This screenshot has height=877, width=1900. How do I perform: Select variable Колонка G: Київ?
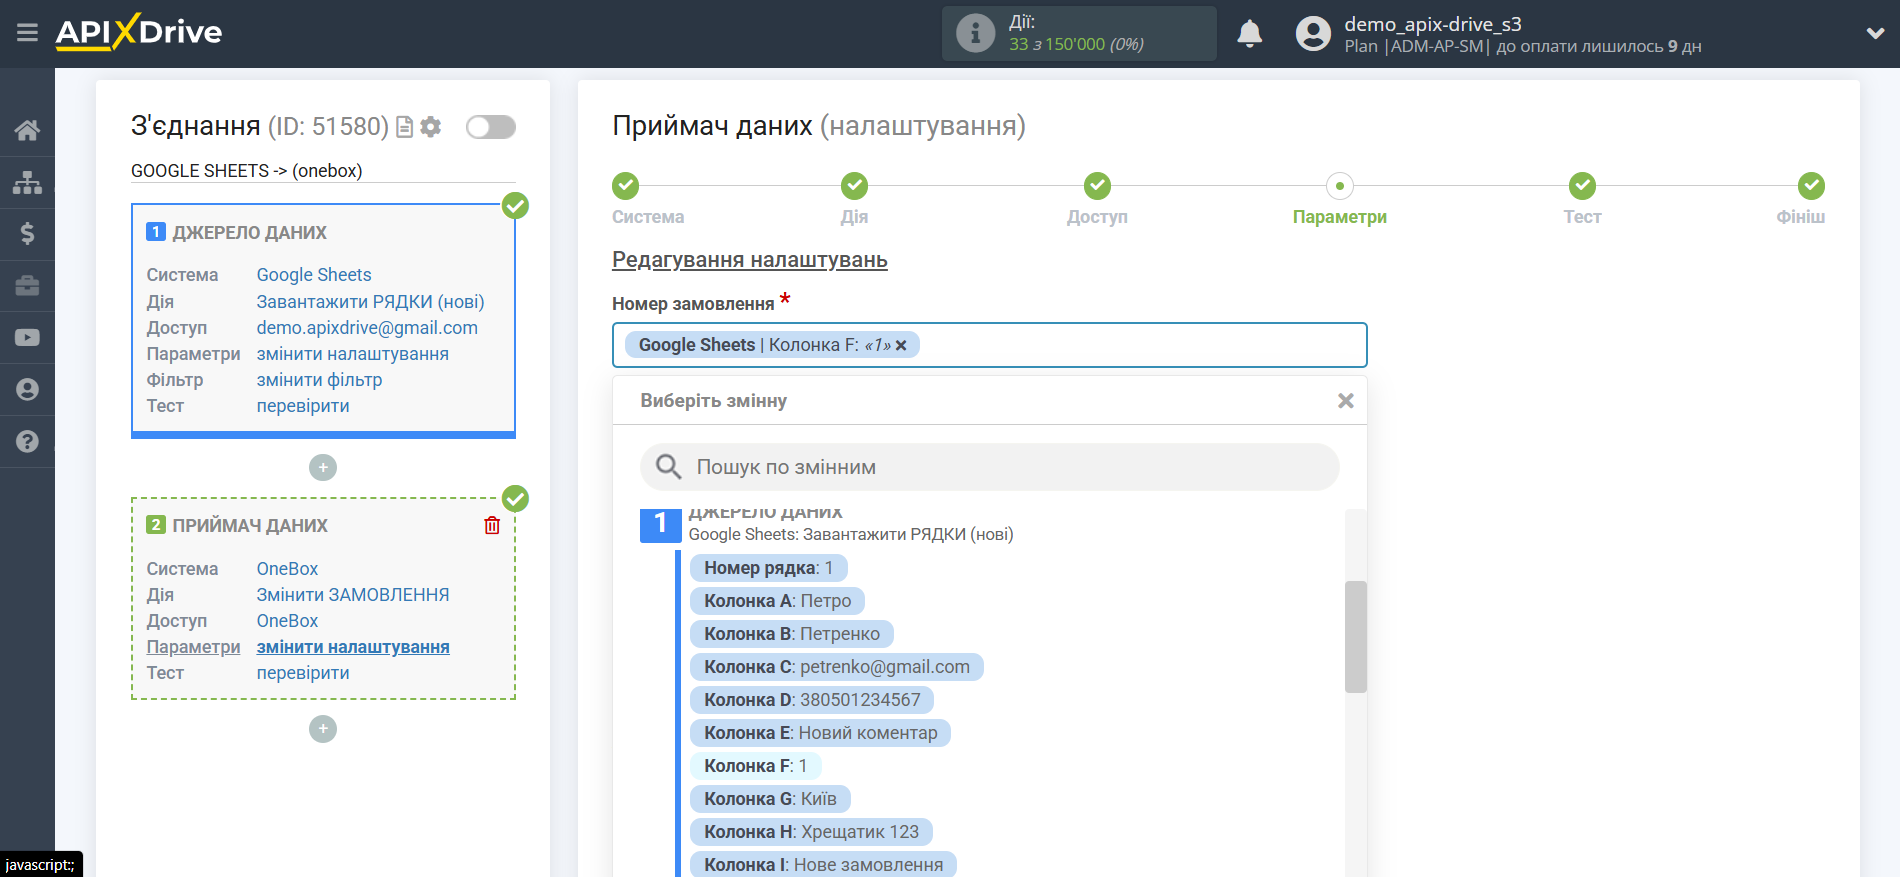[x=770, y=799]
